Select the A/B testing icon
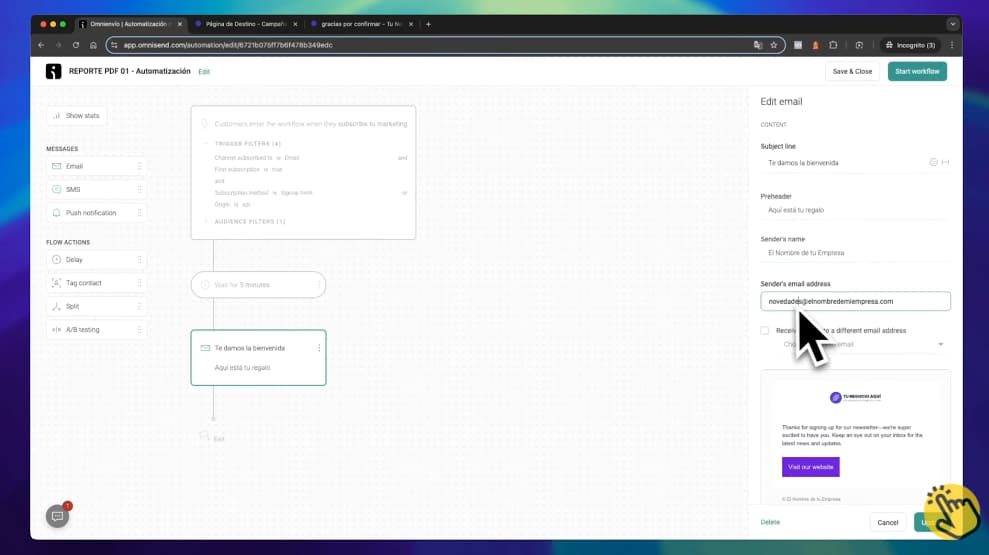Image resolution: width=989 pixels, height=555 pixels. 57,329
